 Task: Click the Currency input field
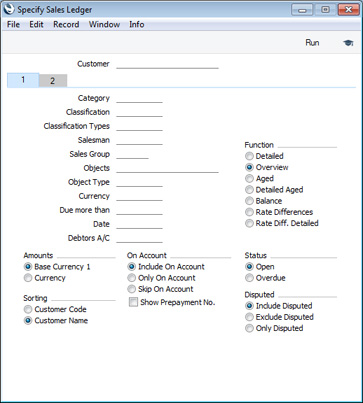139,196
